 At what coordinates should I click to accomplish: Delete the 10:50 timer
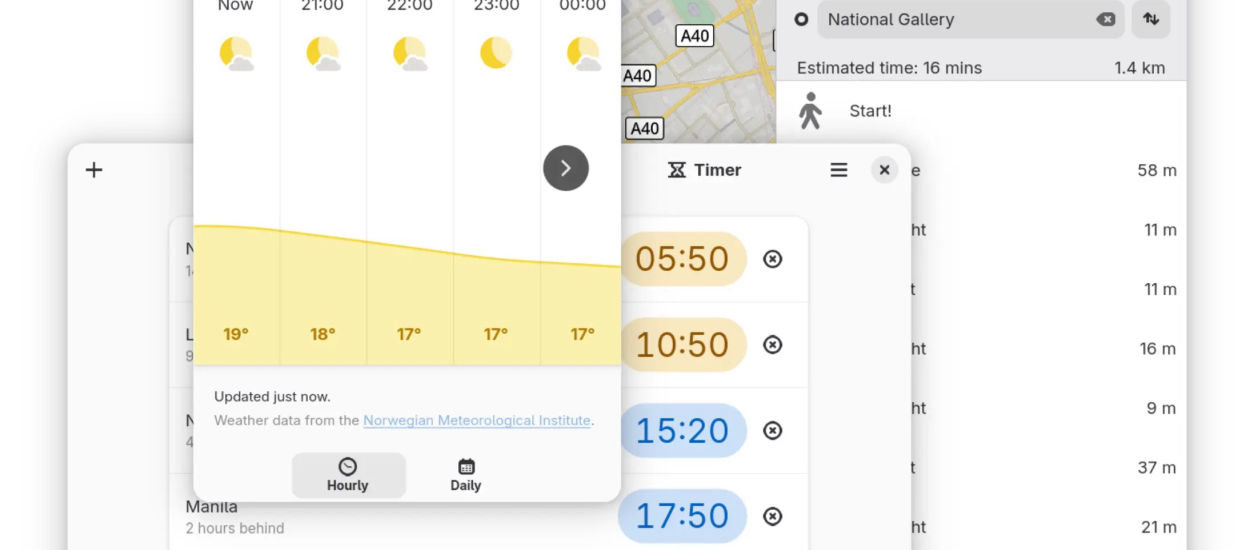point(772,344)
